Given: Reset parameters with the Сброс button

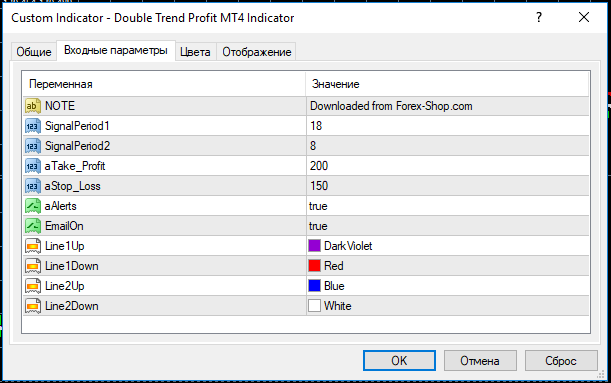Looking at the screenshot, I should click(561, 361).
